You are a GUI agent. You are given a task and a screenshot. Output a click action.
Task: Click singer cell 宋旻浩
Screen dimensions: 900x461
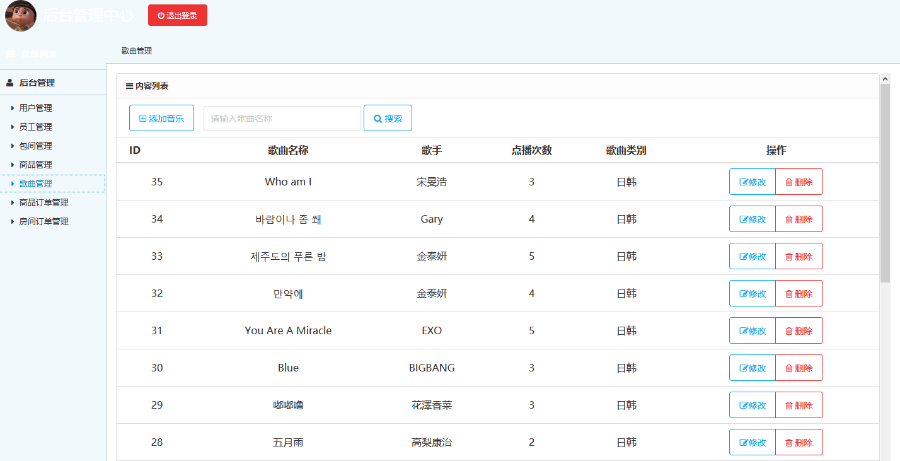(x=432, y=182)
